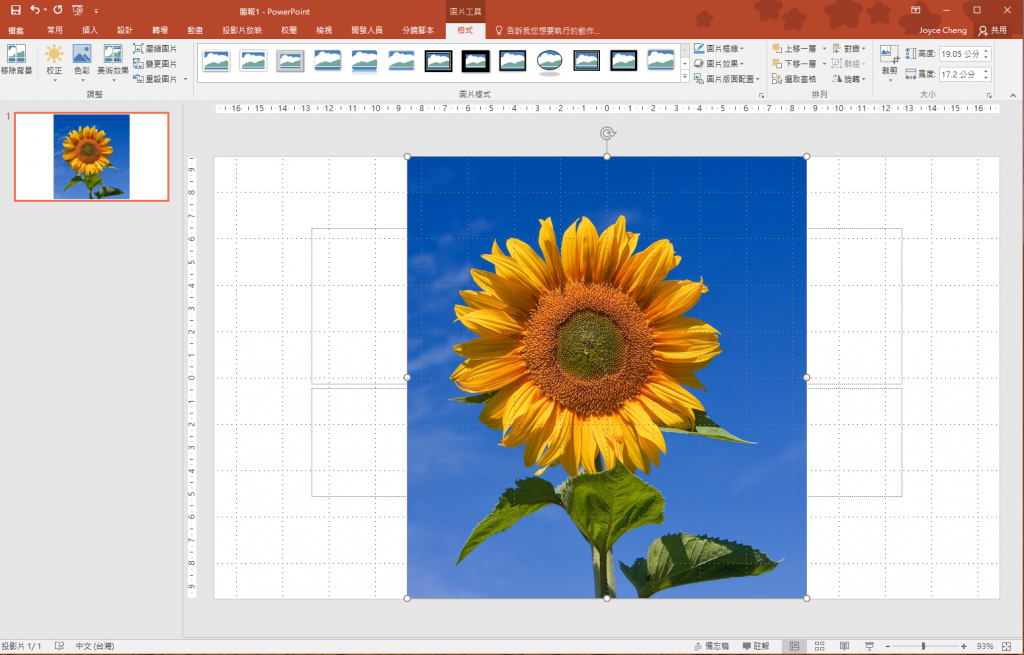This screenshot has width=1024, height=655.
Task: Increase height with stepper up arrow
Action: [x=986, y=51]
